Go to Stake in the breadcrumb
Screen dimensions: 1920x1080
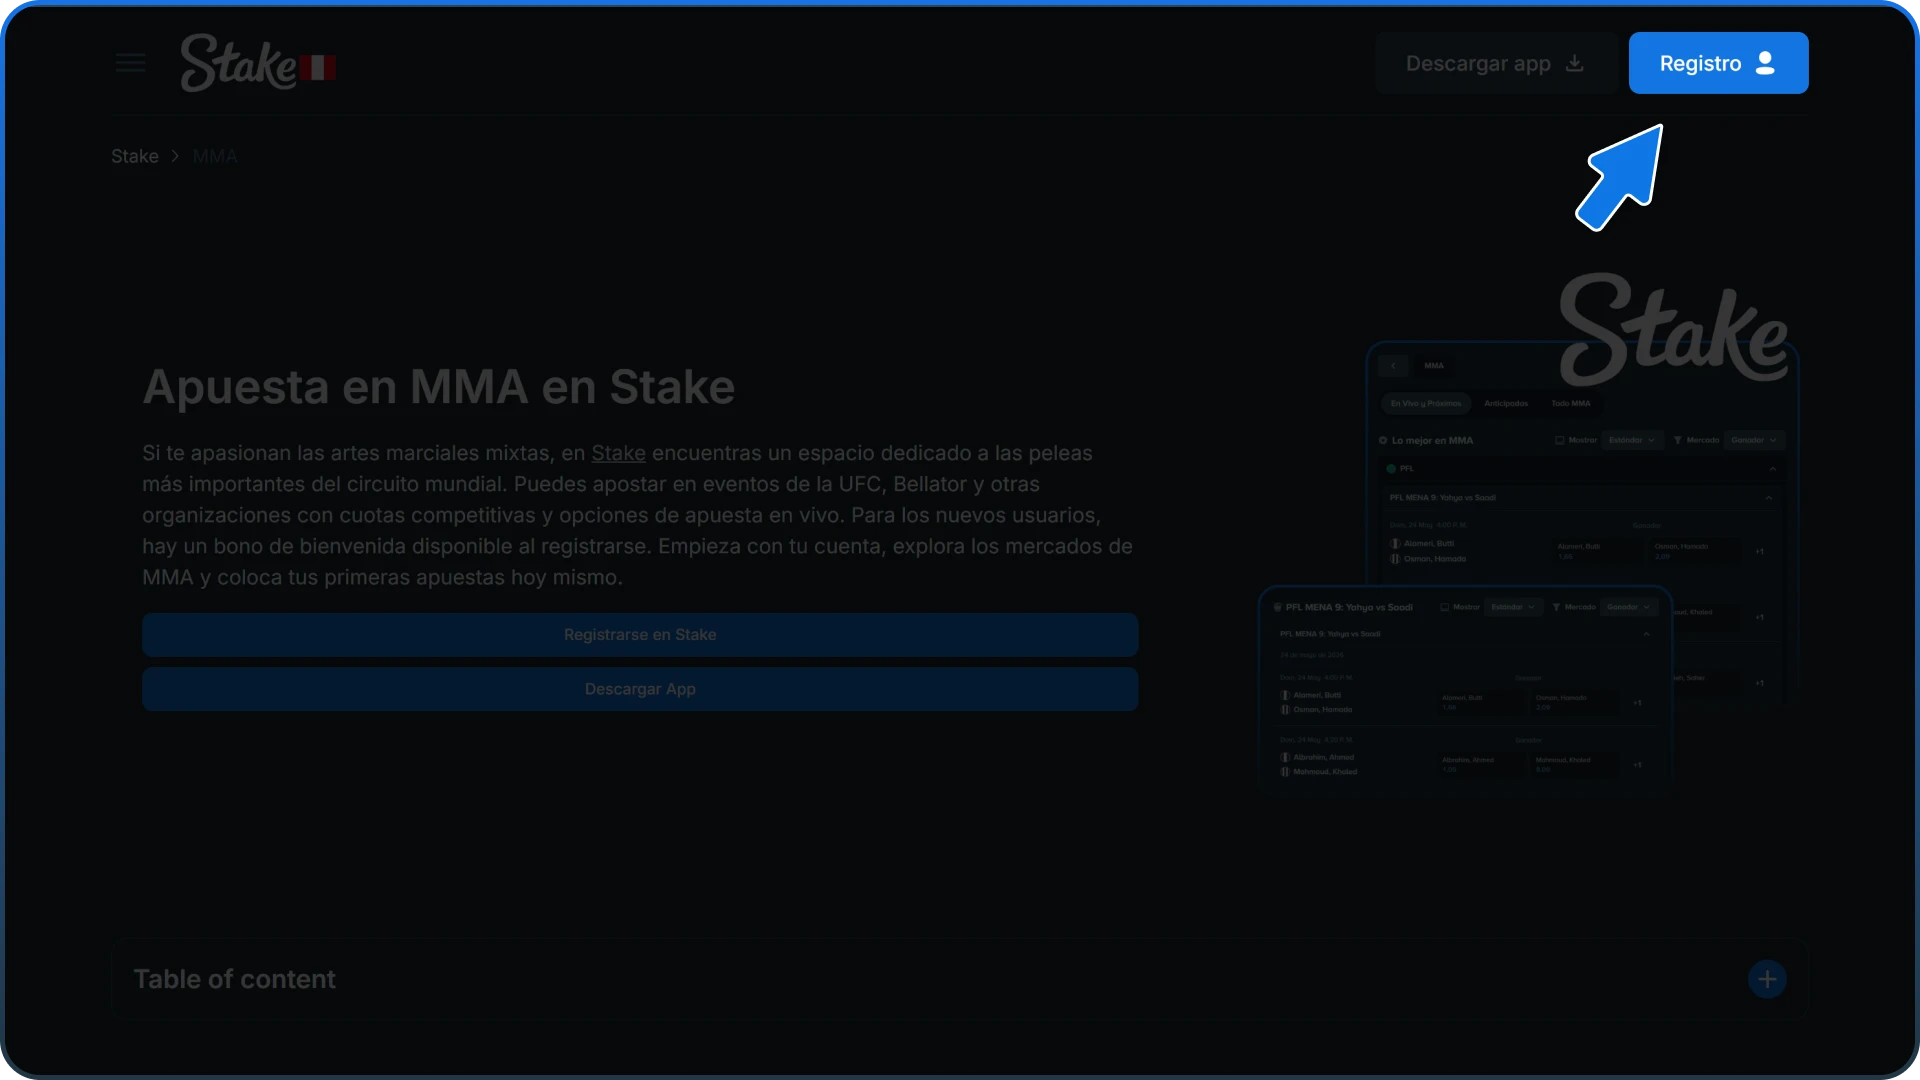click(135, 156)
